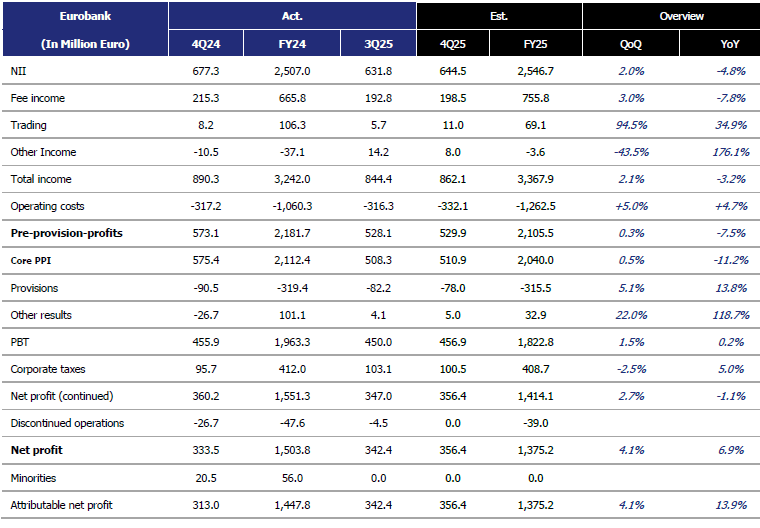The width and height of the screenshot is (760, 528).
Task: Click the YoY overview column header
Action: tap(719, 44)
